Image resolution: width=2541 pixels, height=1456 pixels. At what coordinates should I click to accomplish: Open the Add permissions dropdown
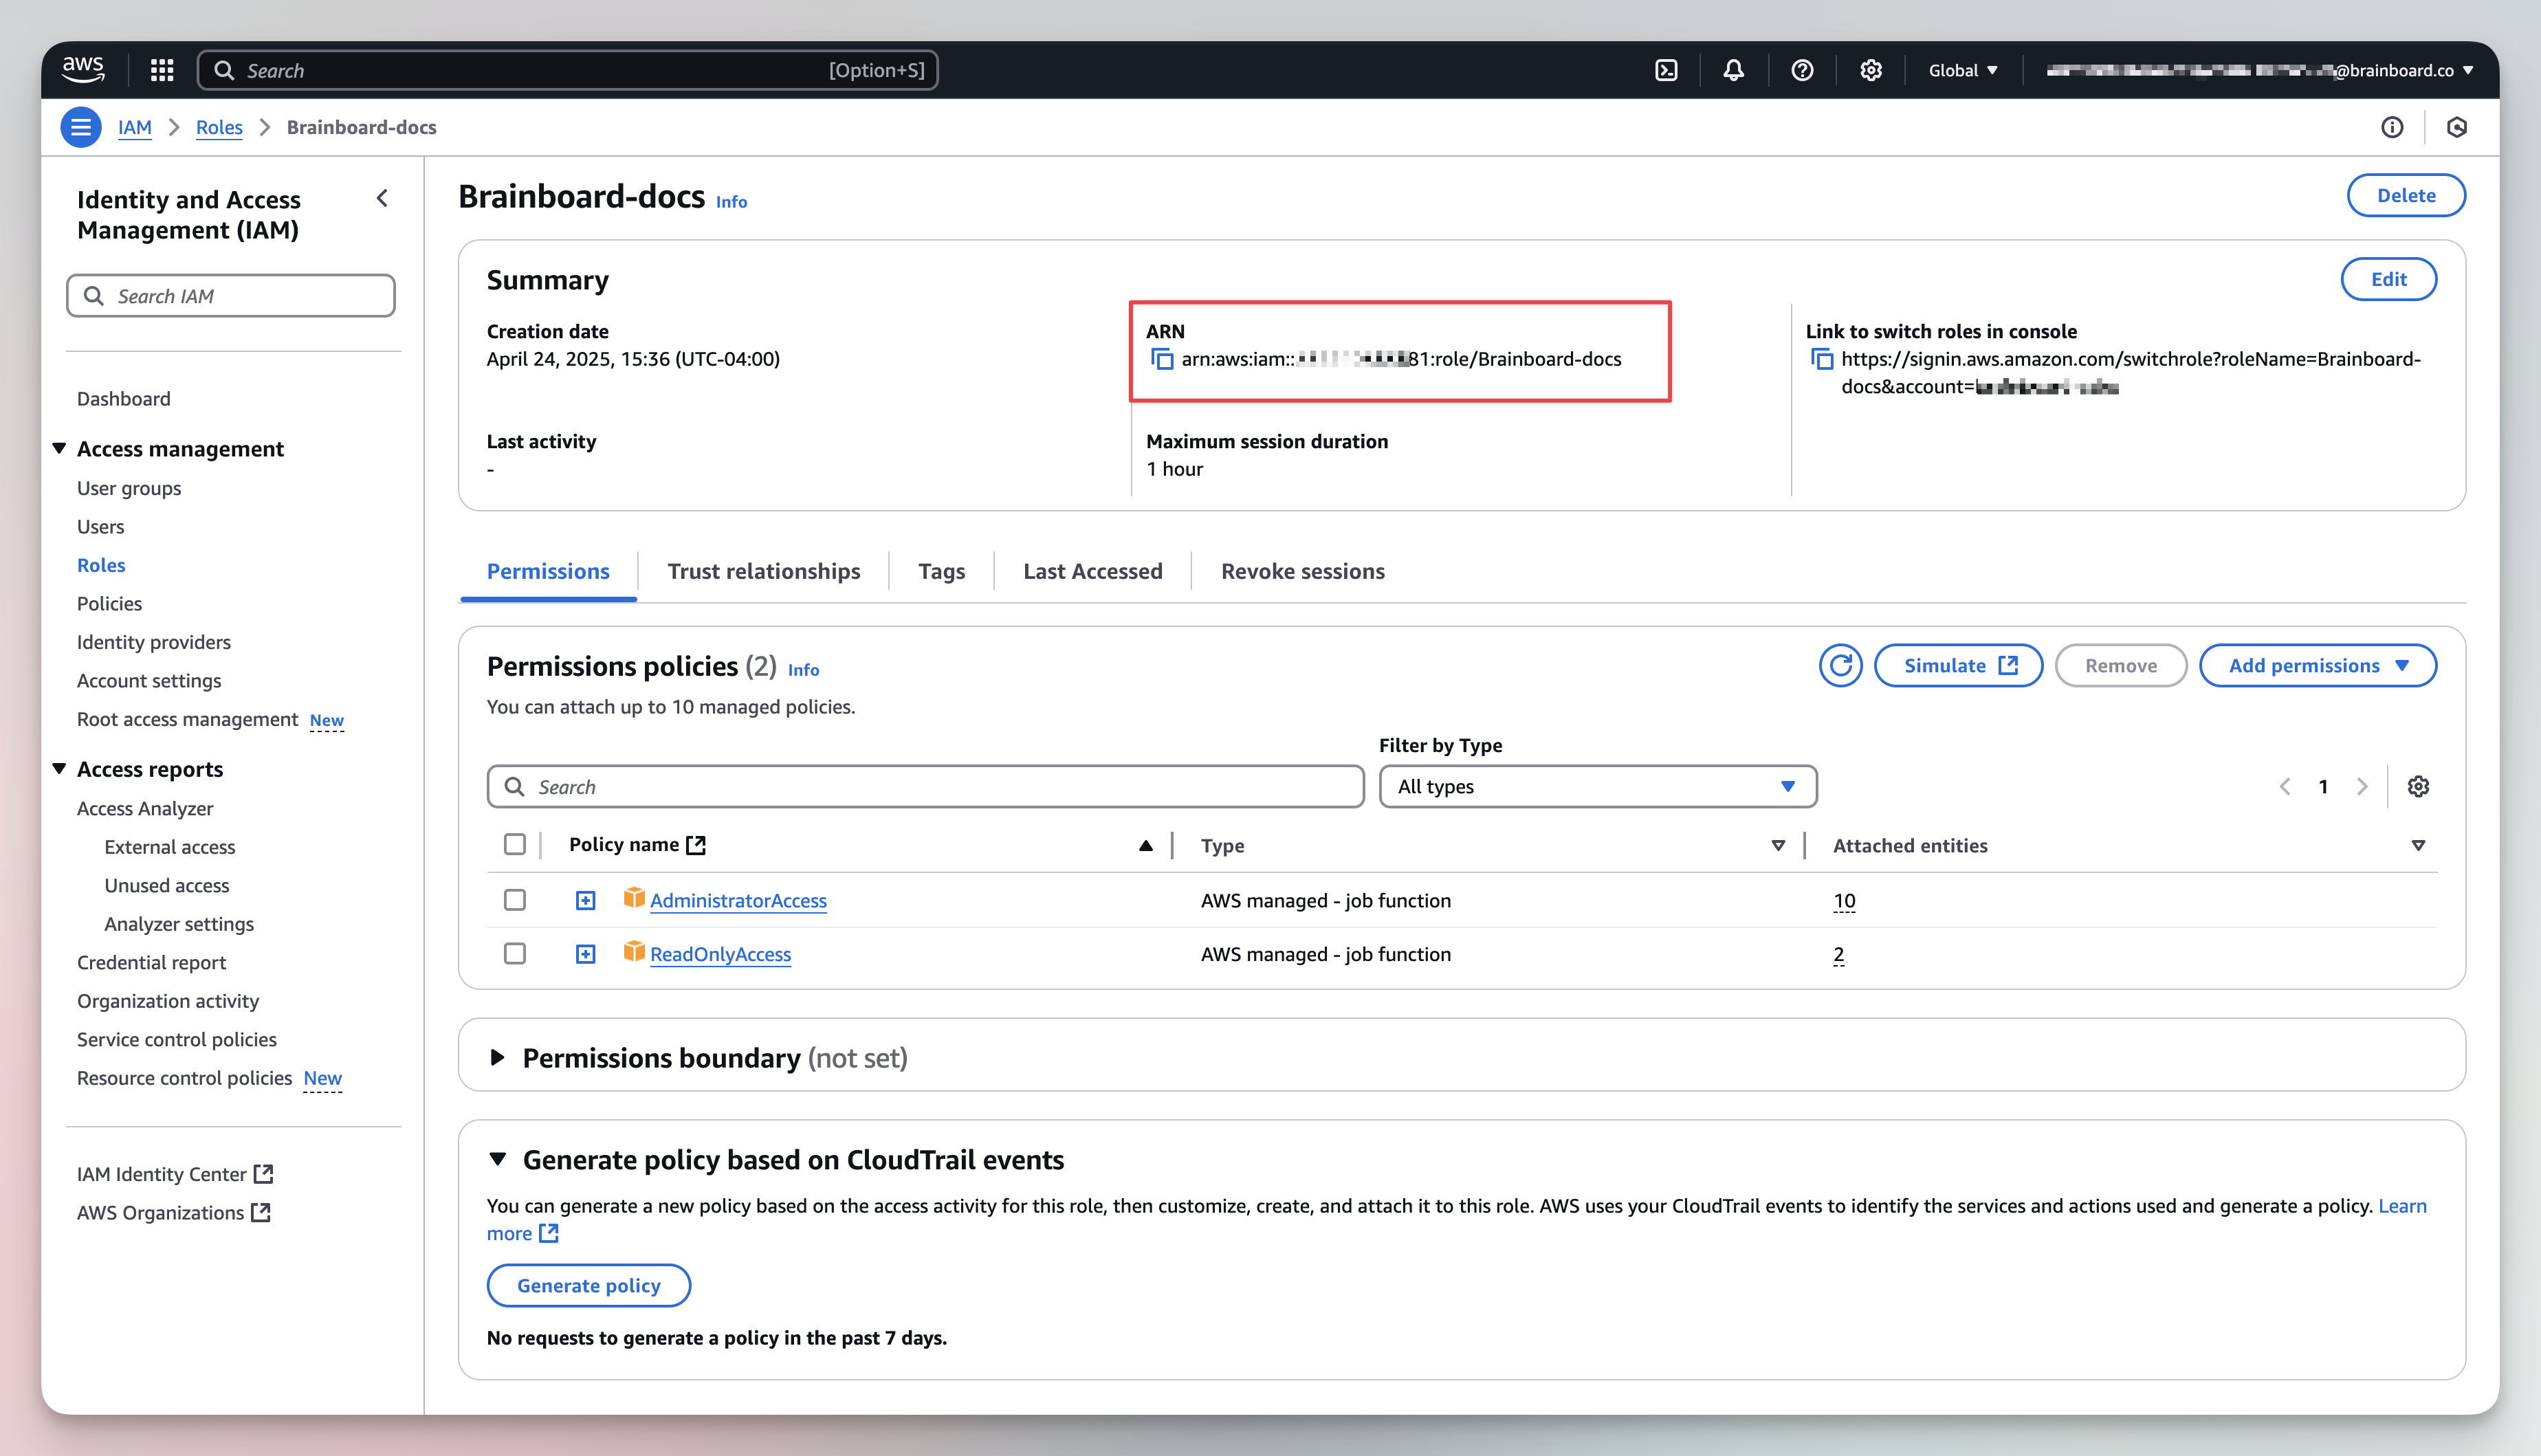click(2317, 666)
